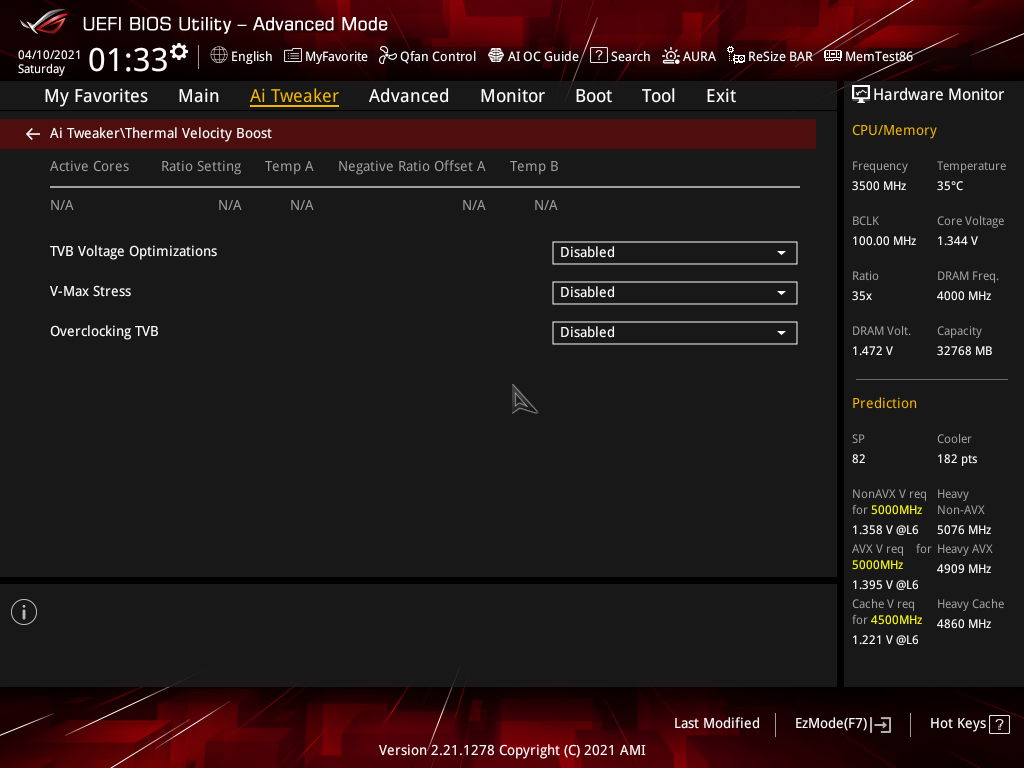Toggle ReSize BAR icon
This screenshot has width=1024, height=768.
tap(736, 56)
